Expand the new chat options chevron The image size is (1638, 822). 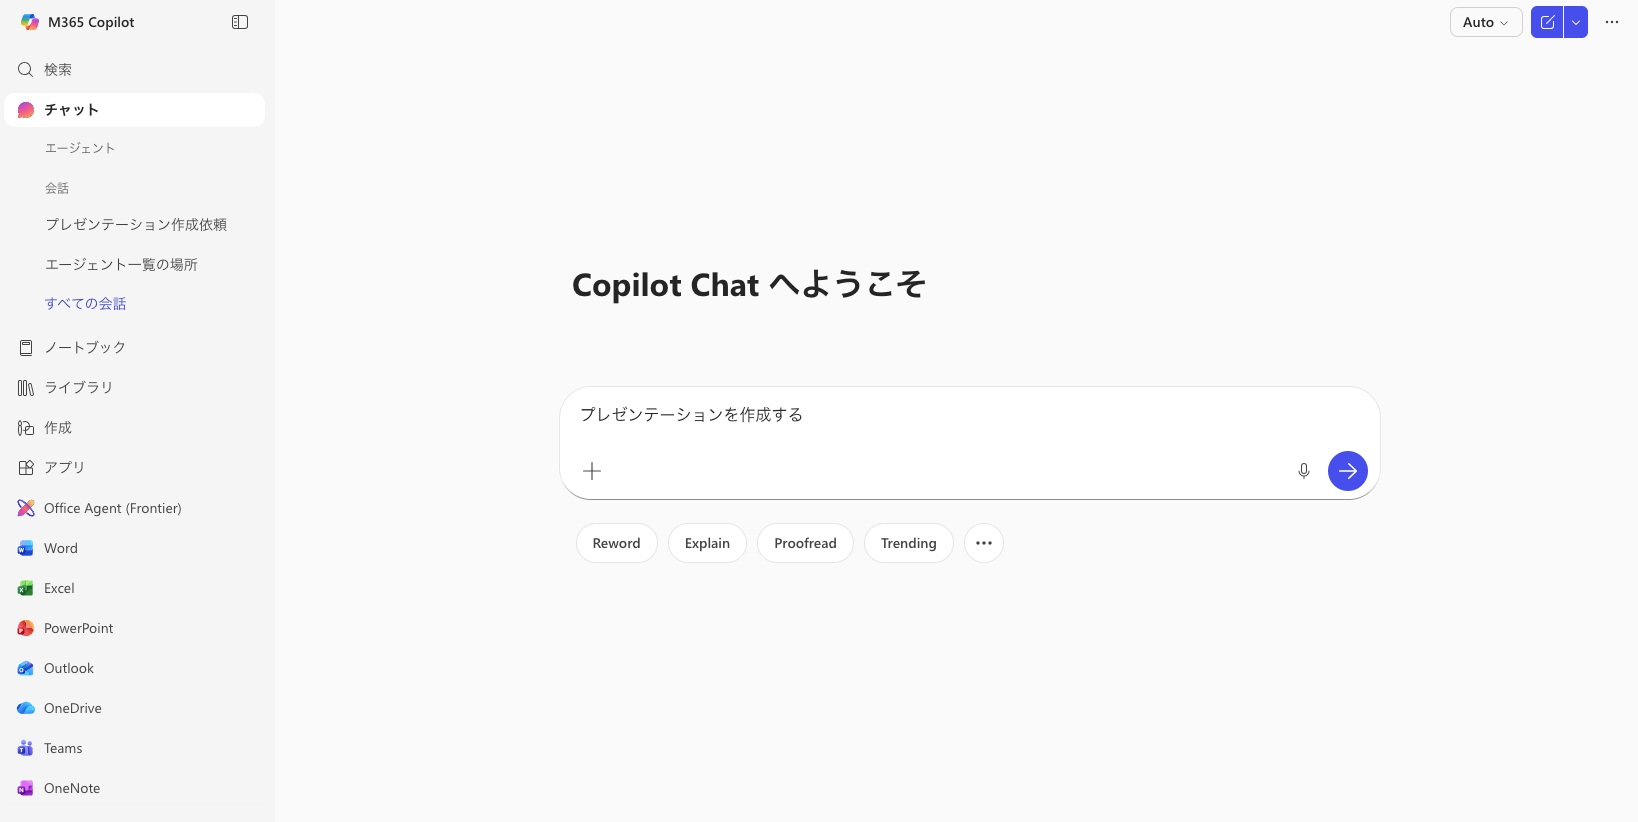[x=1576, y=22]
